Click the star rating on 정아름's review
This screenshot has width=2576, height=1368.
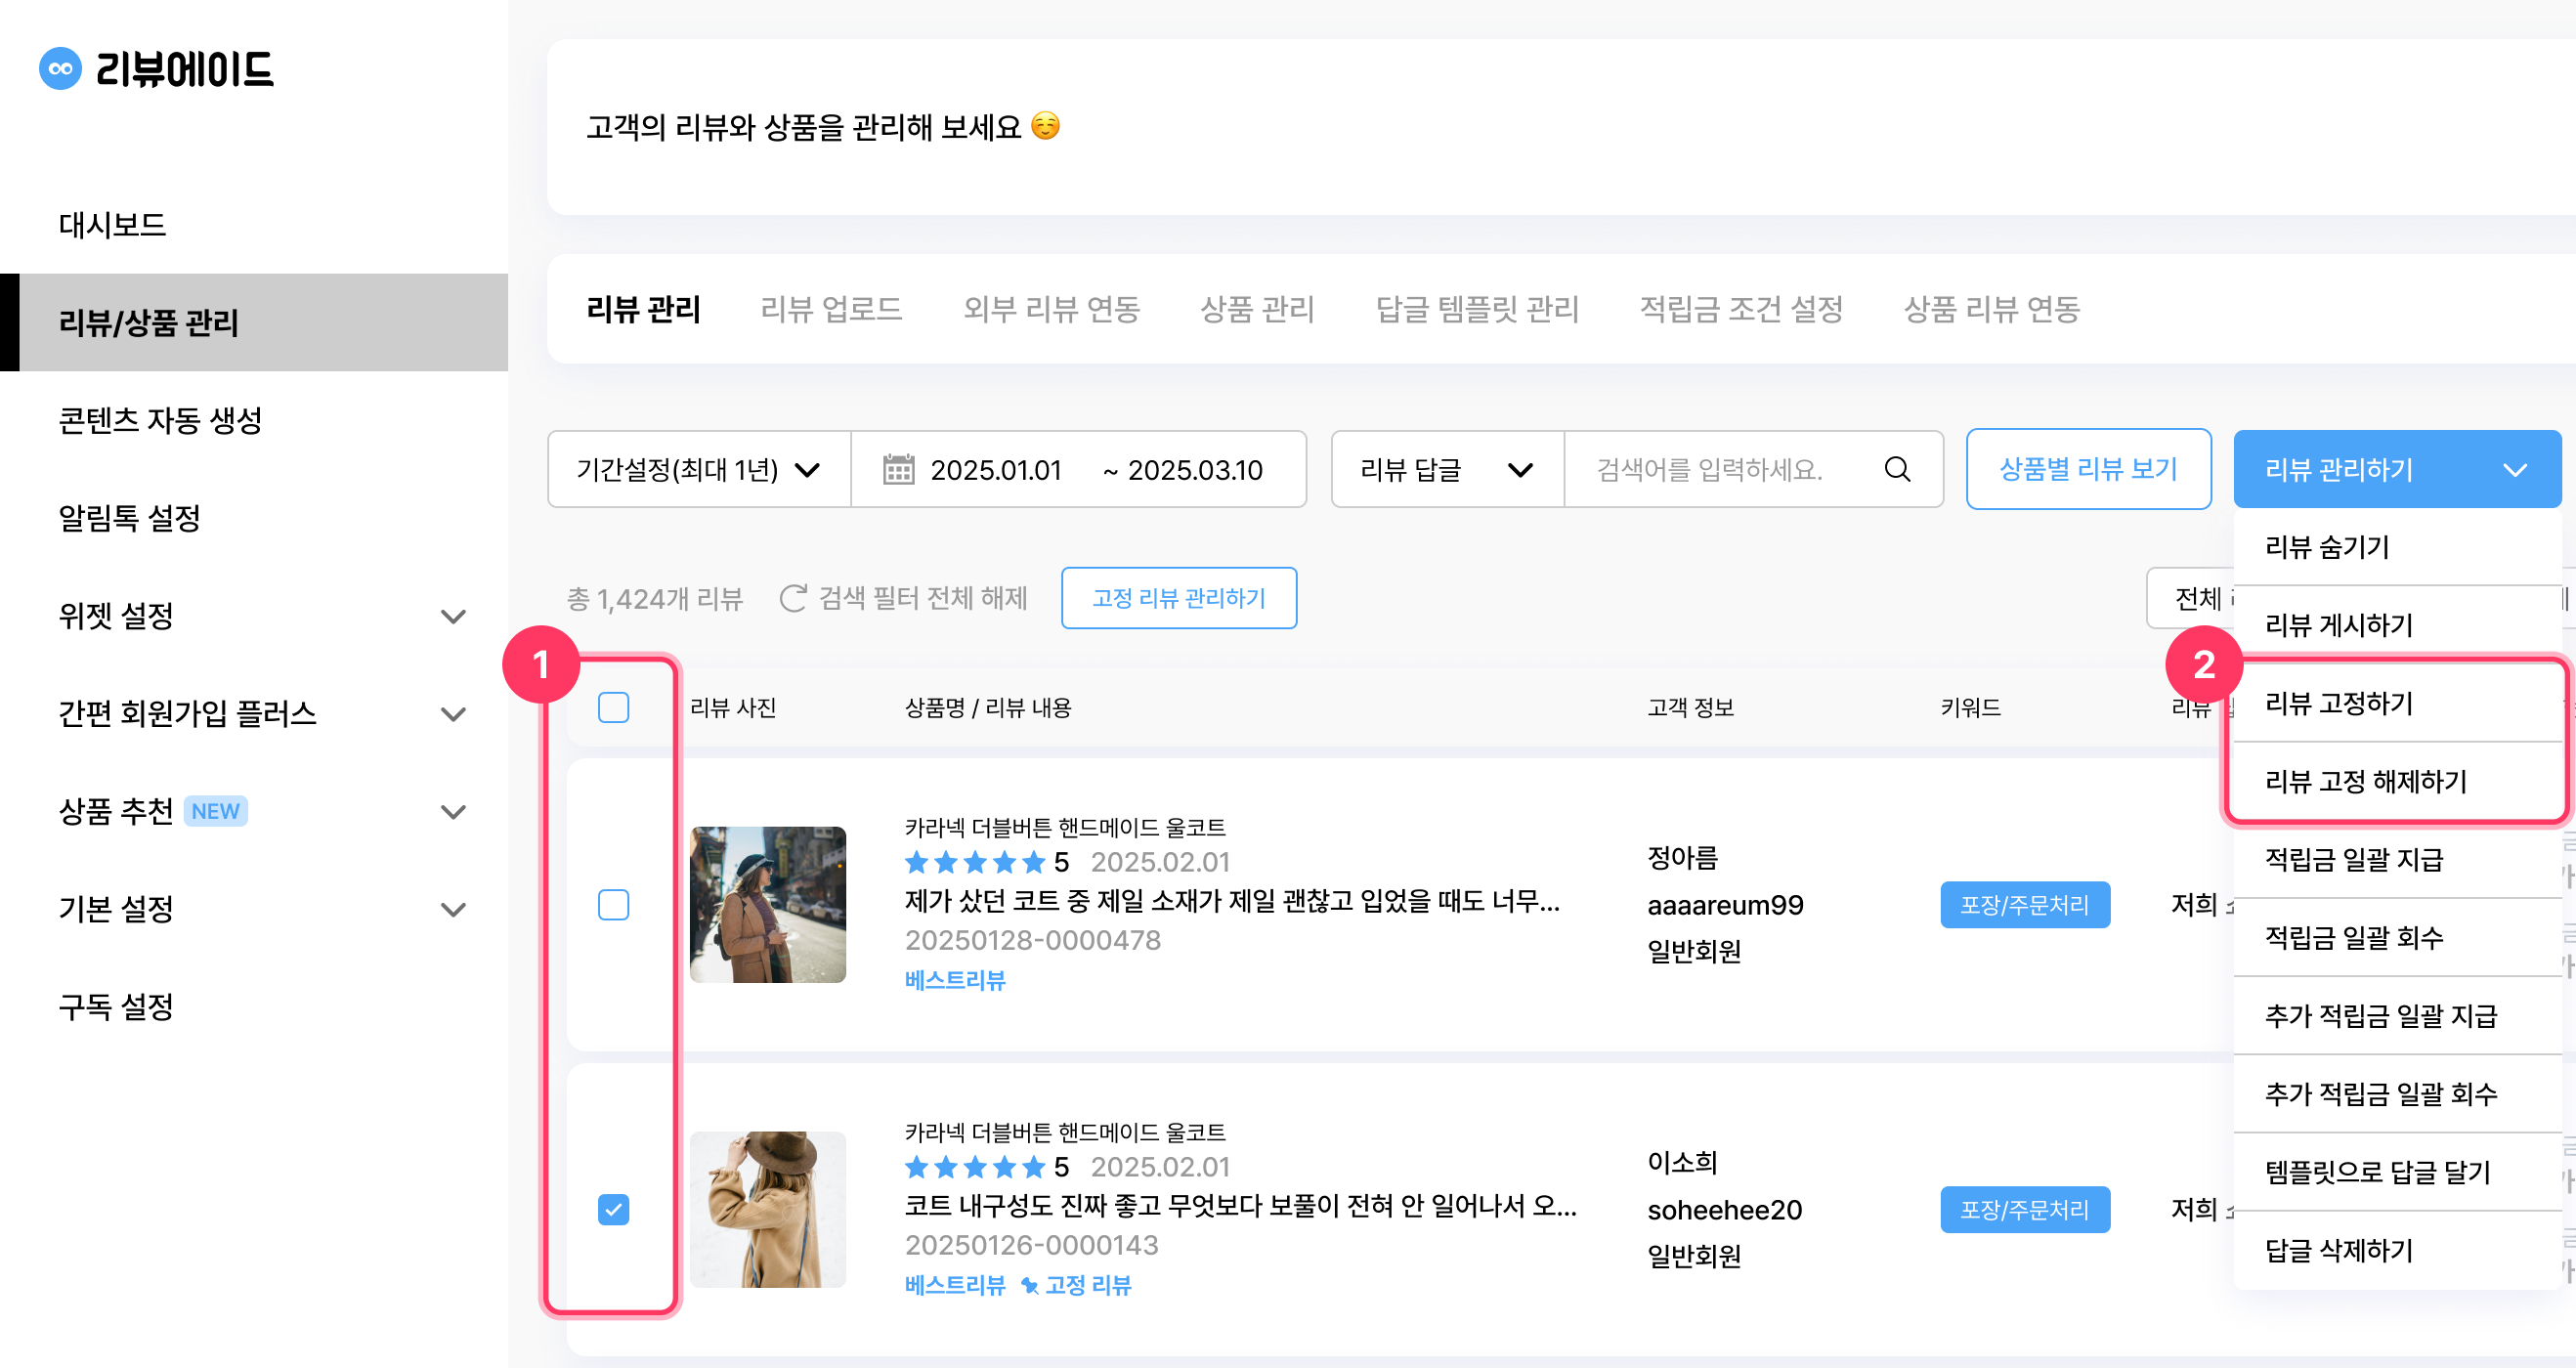(975, 861)
